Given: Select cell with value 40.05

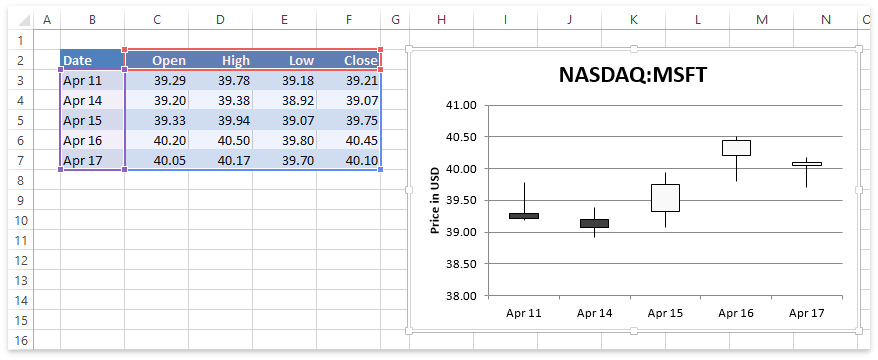Looking at the screenshot, I should pos(157,160).
